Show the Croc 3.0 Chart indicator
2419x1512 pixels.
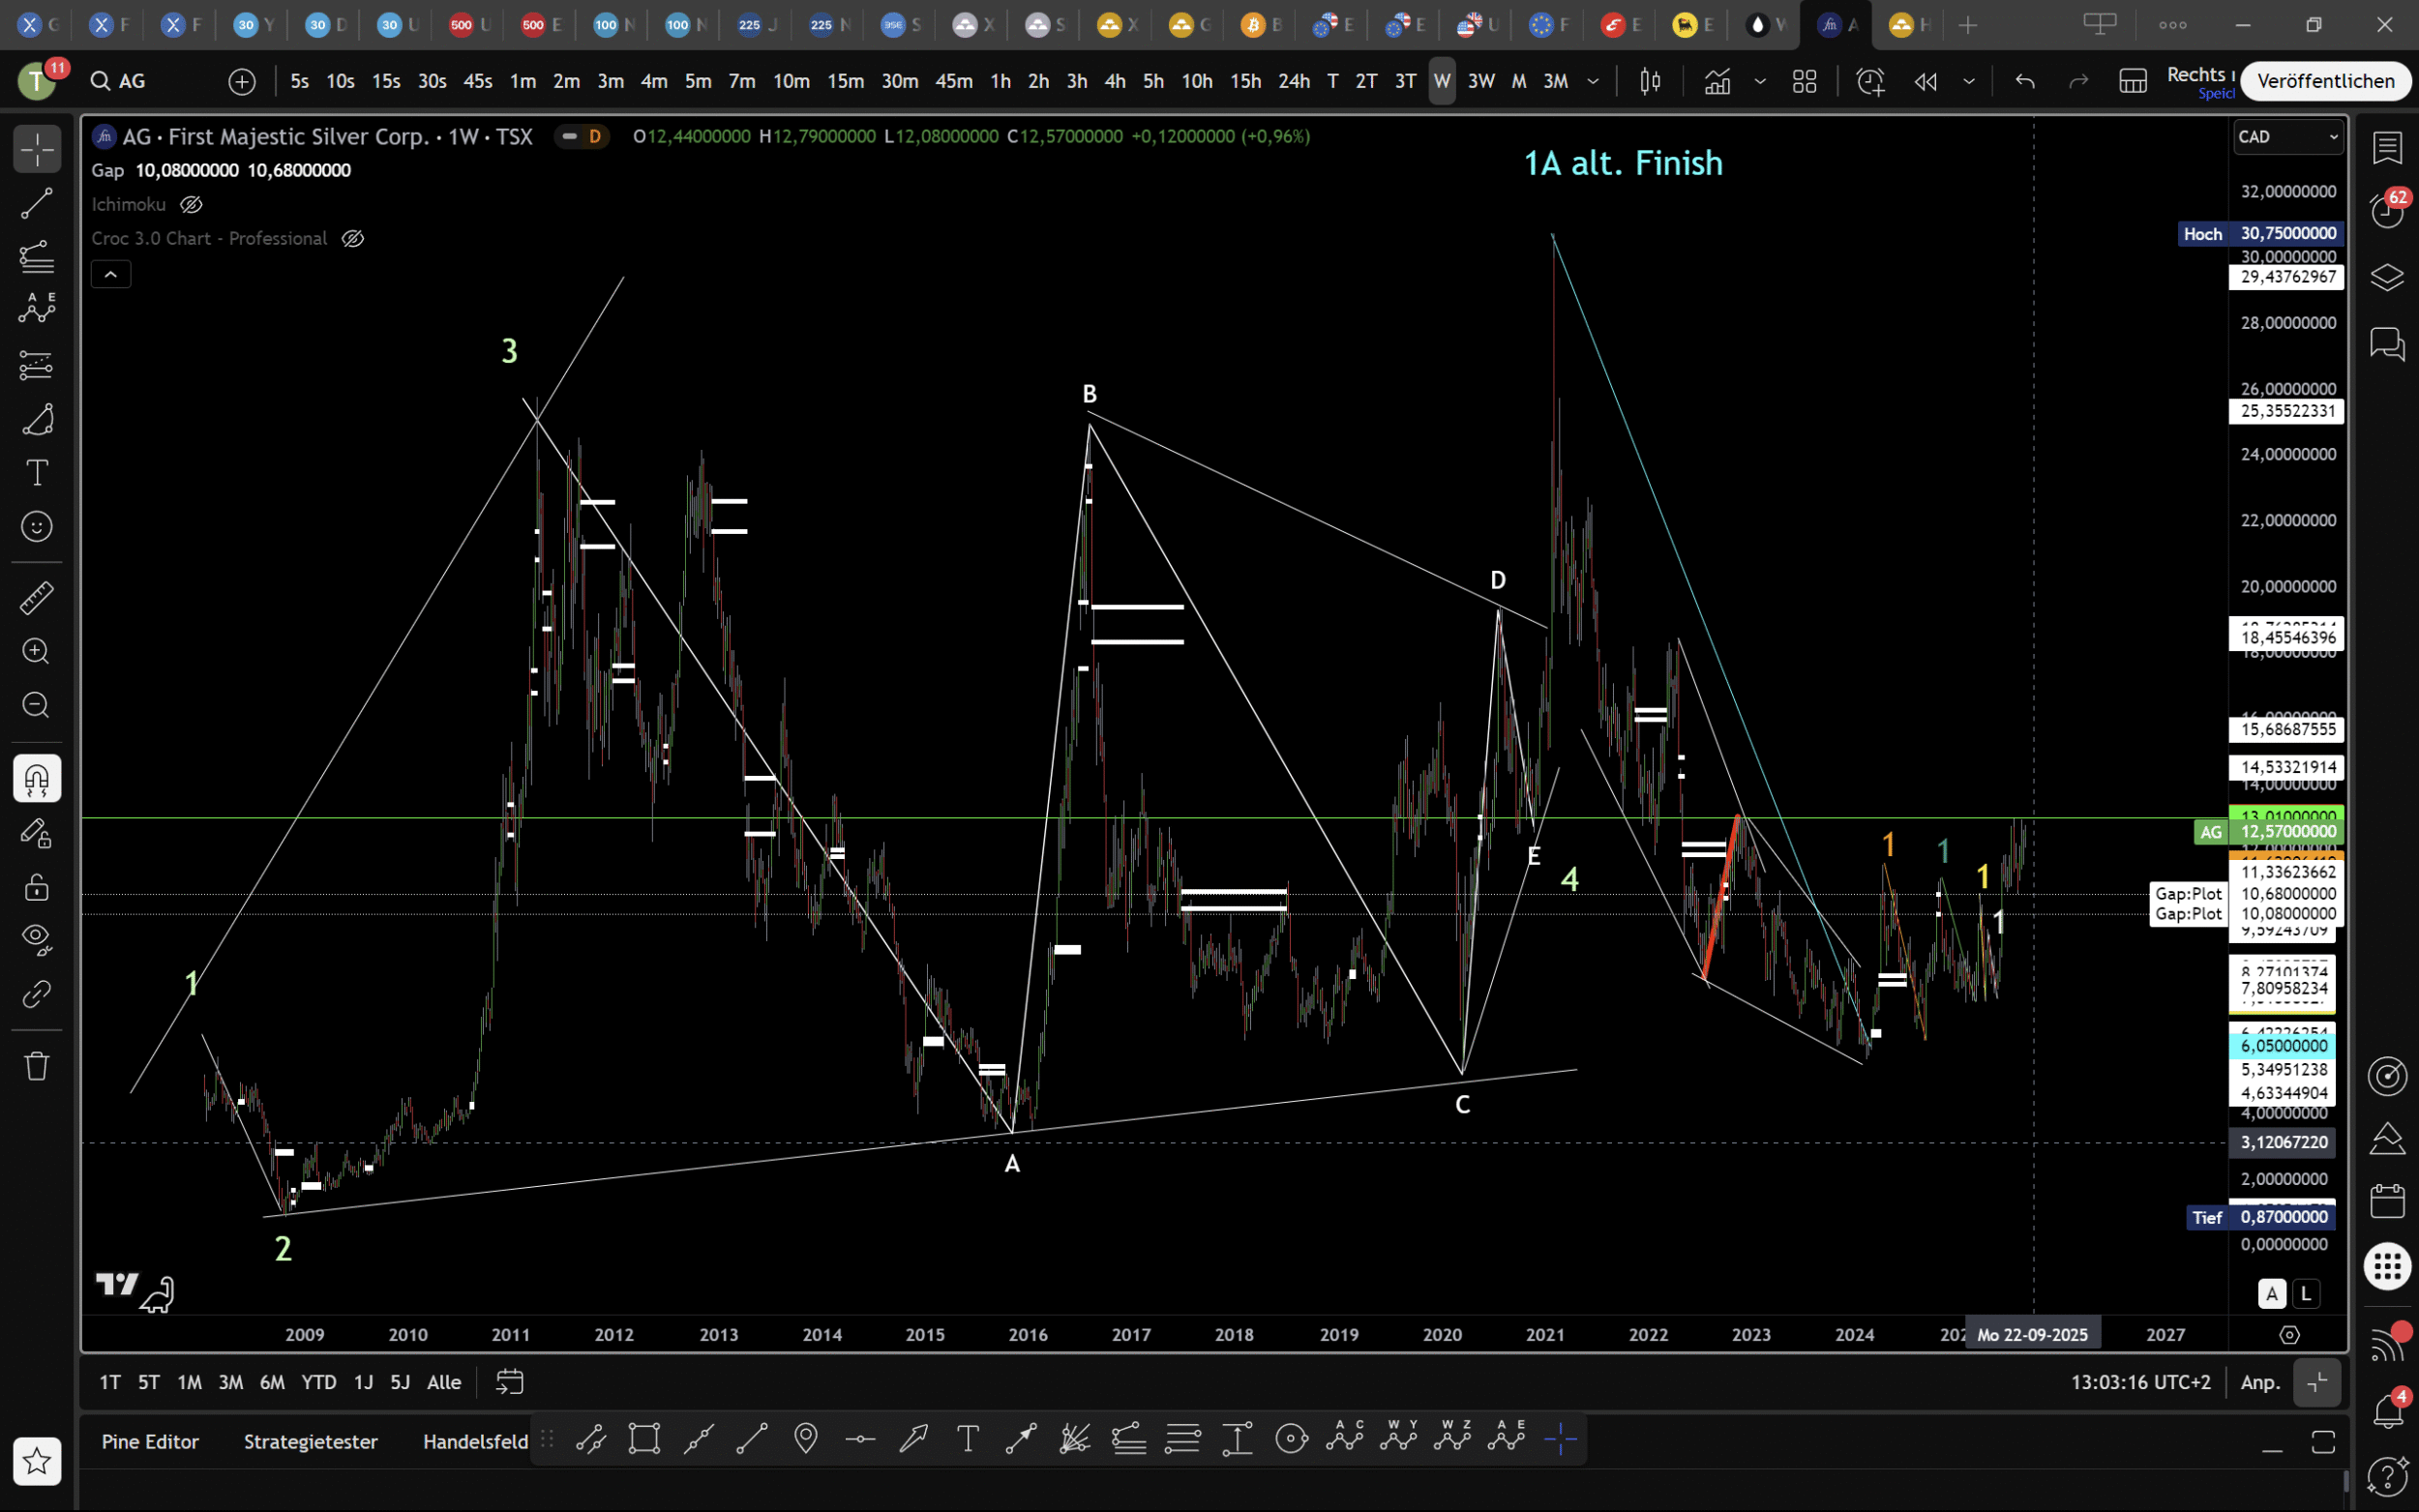pos(352,239)
